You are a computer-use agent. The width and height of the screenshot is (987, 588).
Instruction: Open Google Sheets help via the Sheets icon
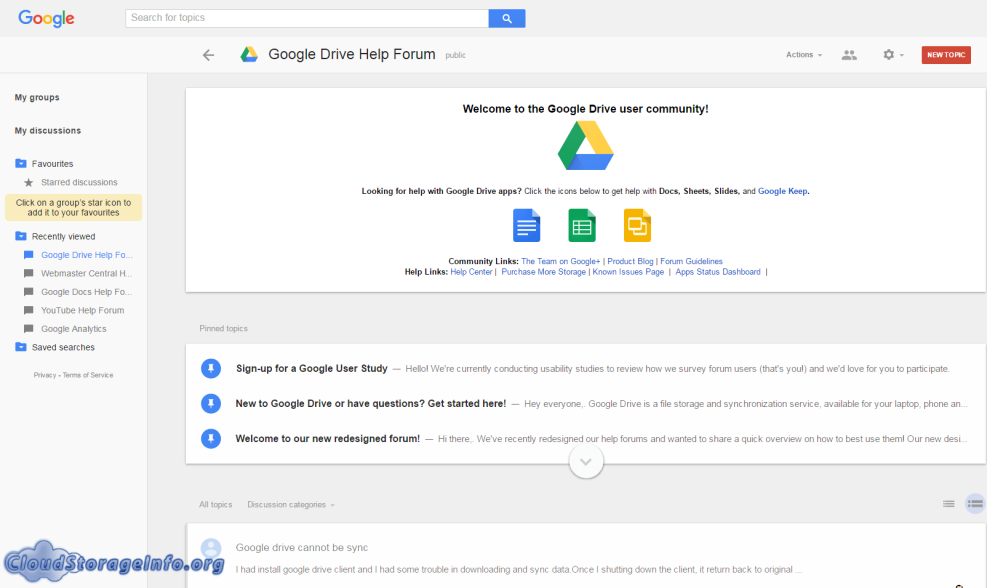click(582, 225)
